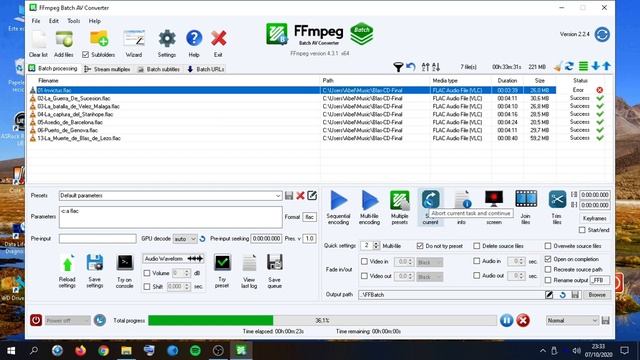Delete the selected preset with red X

300,196
